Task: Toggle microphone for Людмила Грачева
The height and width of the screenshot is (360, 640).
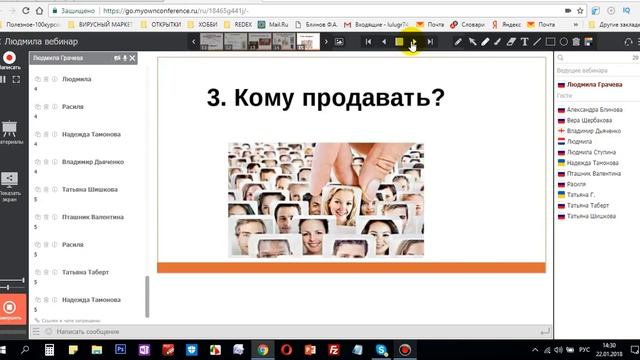Action: [x=125, y=58]
